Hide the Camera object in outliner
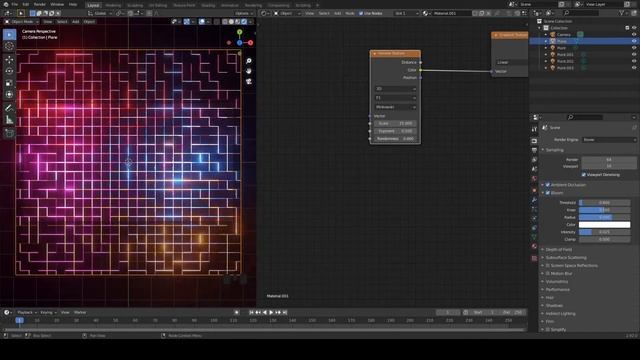Viewport: 640px width, 360px height. [x=634, y=35]
